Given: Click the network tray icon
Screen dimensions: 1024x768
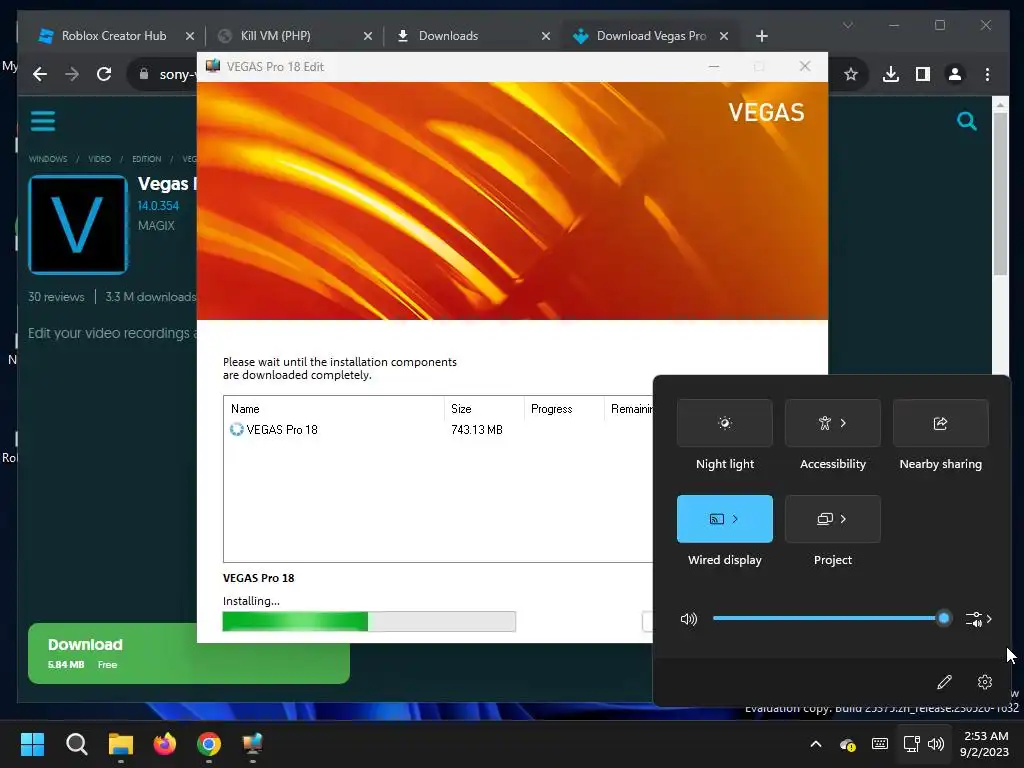Looking at the screenshot, I should click(x=911, y=744).
